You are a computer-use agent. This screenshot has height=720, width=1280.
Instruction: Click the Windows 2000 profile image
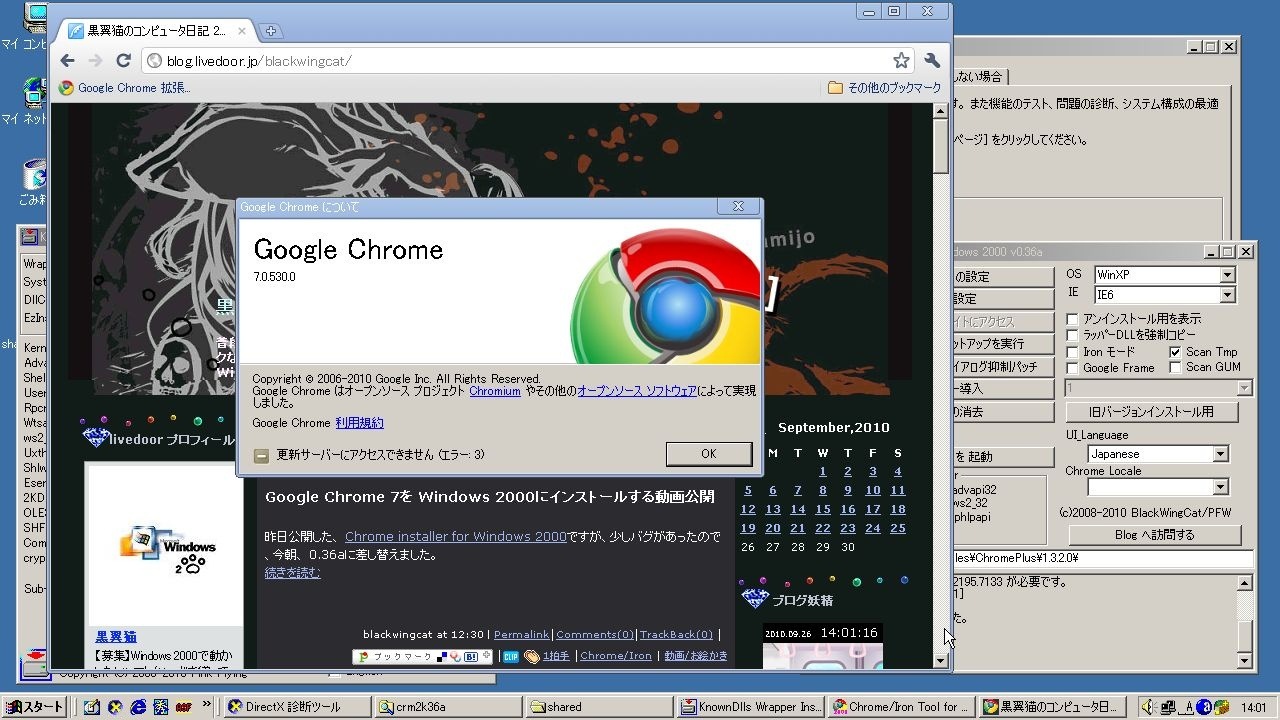pos(165,545)
